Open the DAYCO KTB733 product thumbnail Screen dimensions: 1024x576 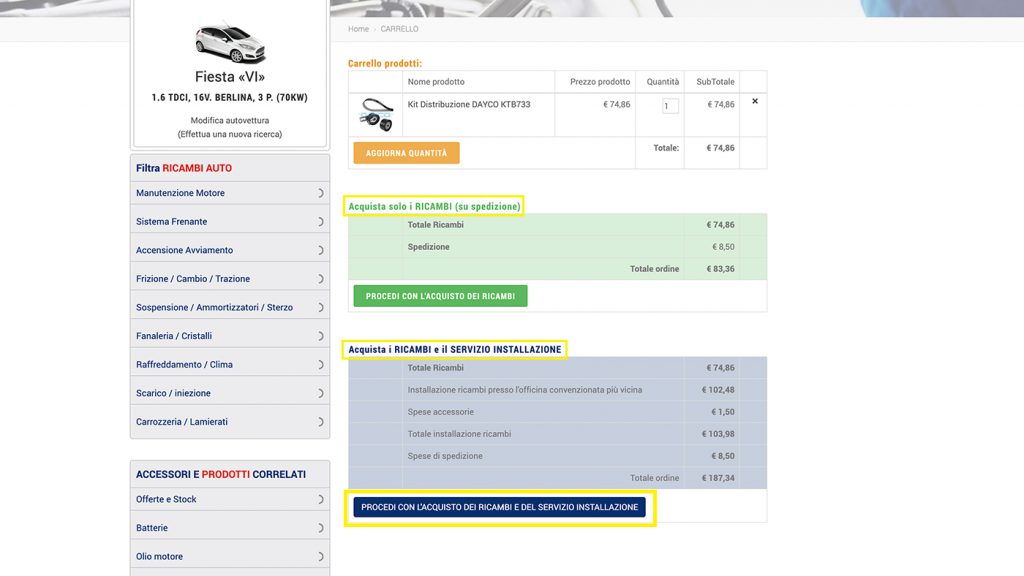coord(376,114)
